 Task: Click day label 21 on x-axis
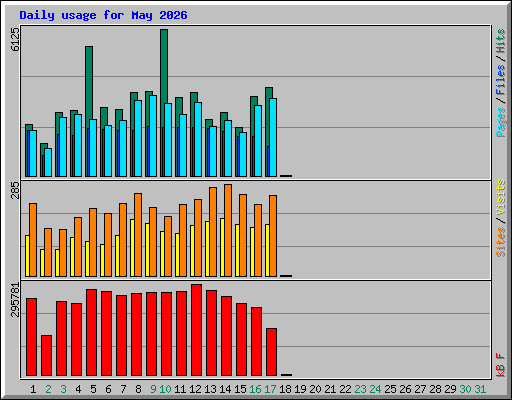point(330,389)
